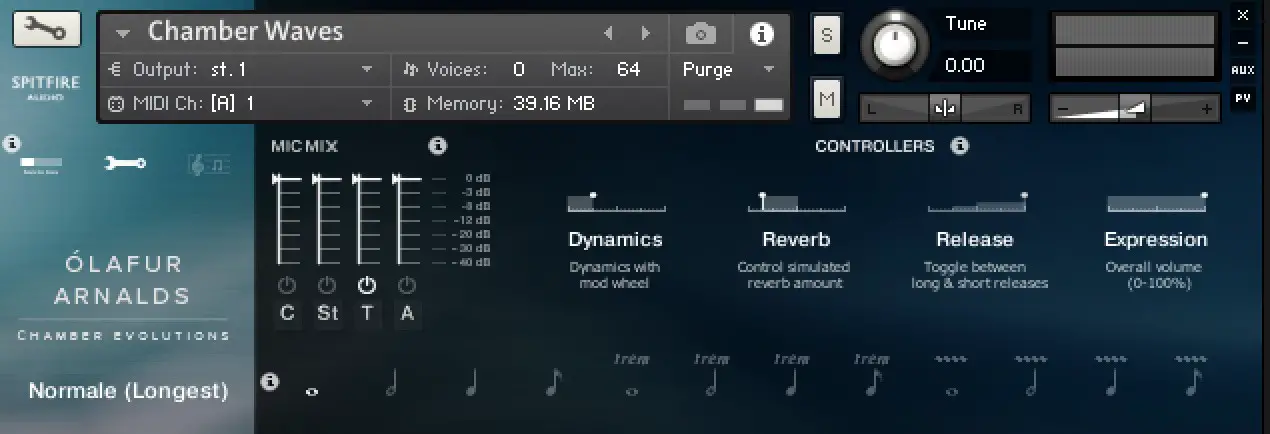Select the plain eighth note articulation

[x=552, y=382]
